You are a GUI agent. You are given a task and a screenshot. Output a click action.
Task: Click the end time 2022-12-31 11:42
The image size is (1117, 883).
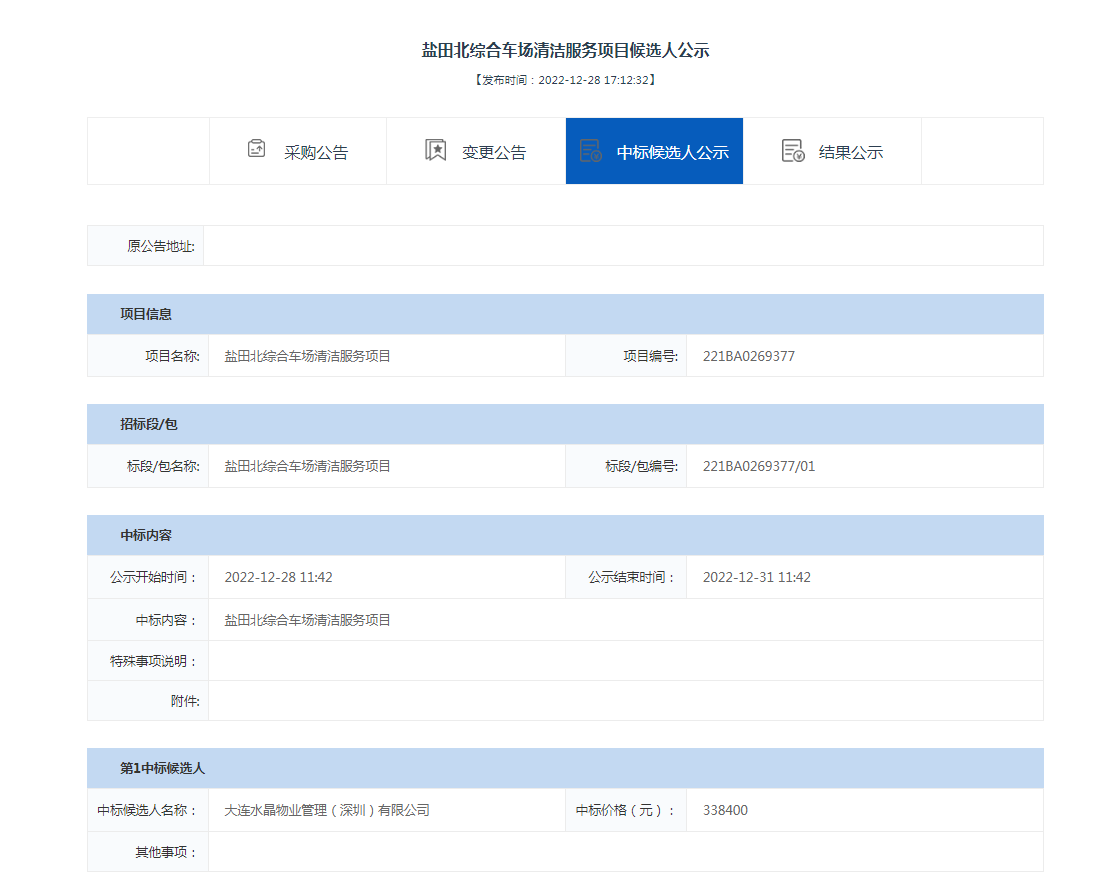(x=757, y=578)
